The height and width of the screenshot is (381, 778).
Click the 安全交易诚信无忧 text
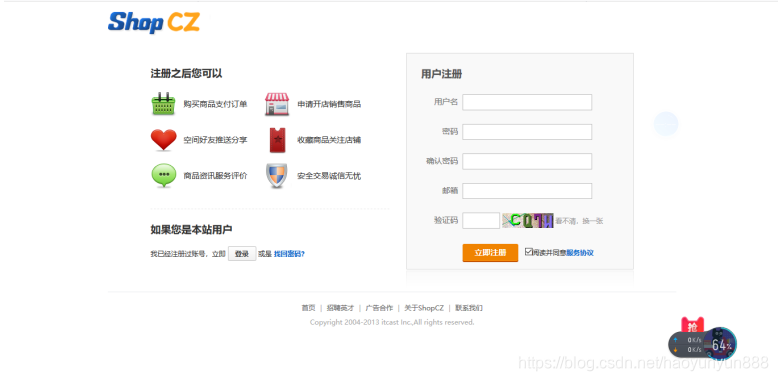tap(329, 176)
